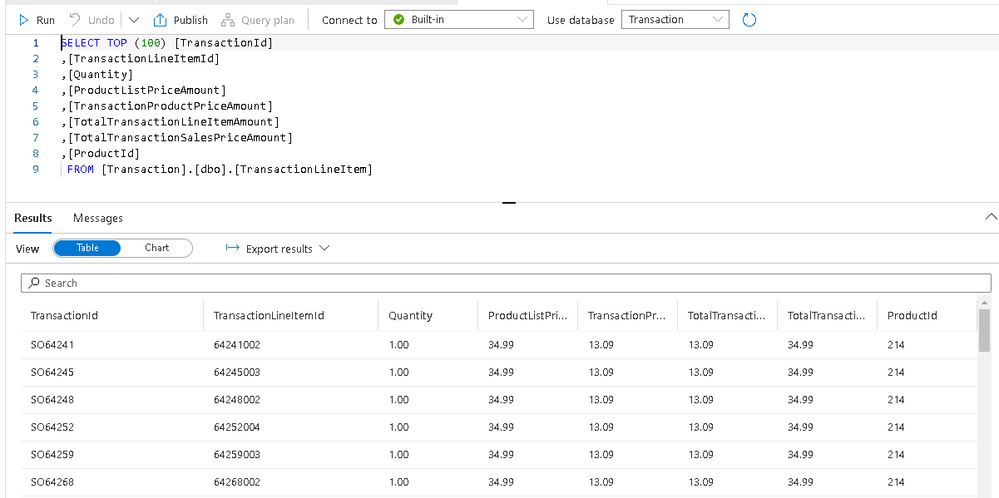This screenshot has height=498, width=999.
Task: Click the [Quantity] code line
Action: 97,75
